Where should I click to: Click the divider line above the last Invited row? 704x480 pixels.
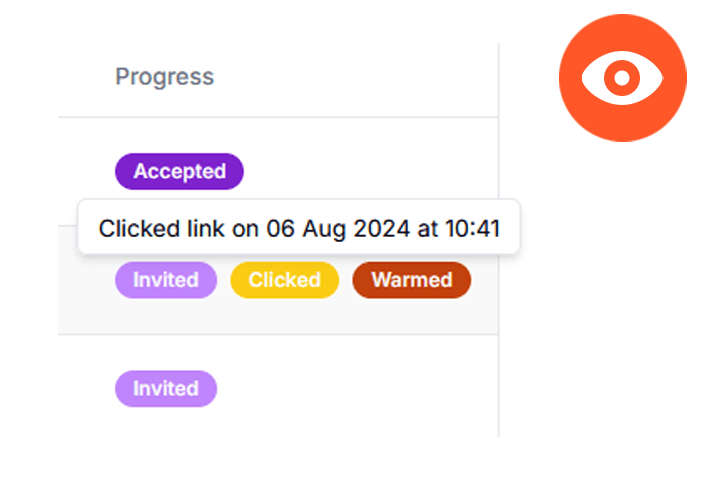point(278,335)
